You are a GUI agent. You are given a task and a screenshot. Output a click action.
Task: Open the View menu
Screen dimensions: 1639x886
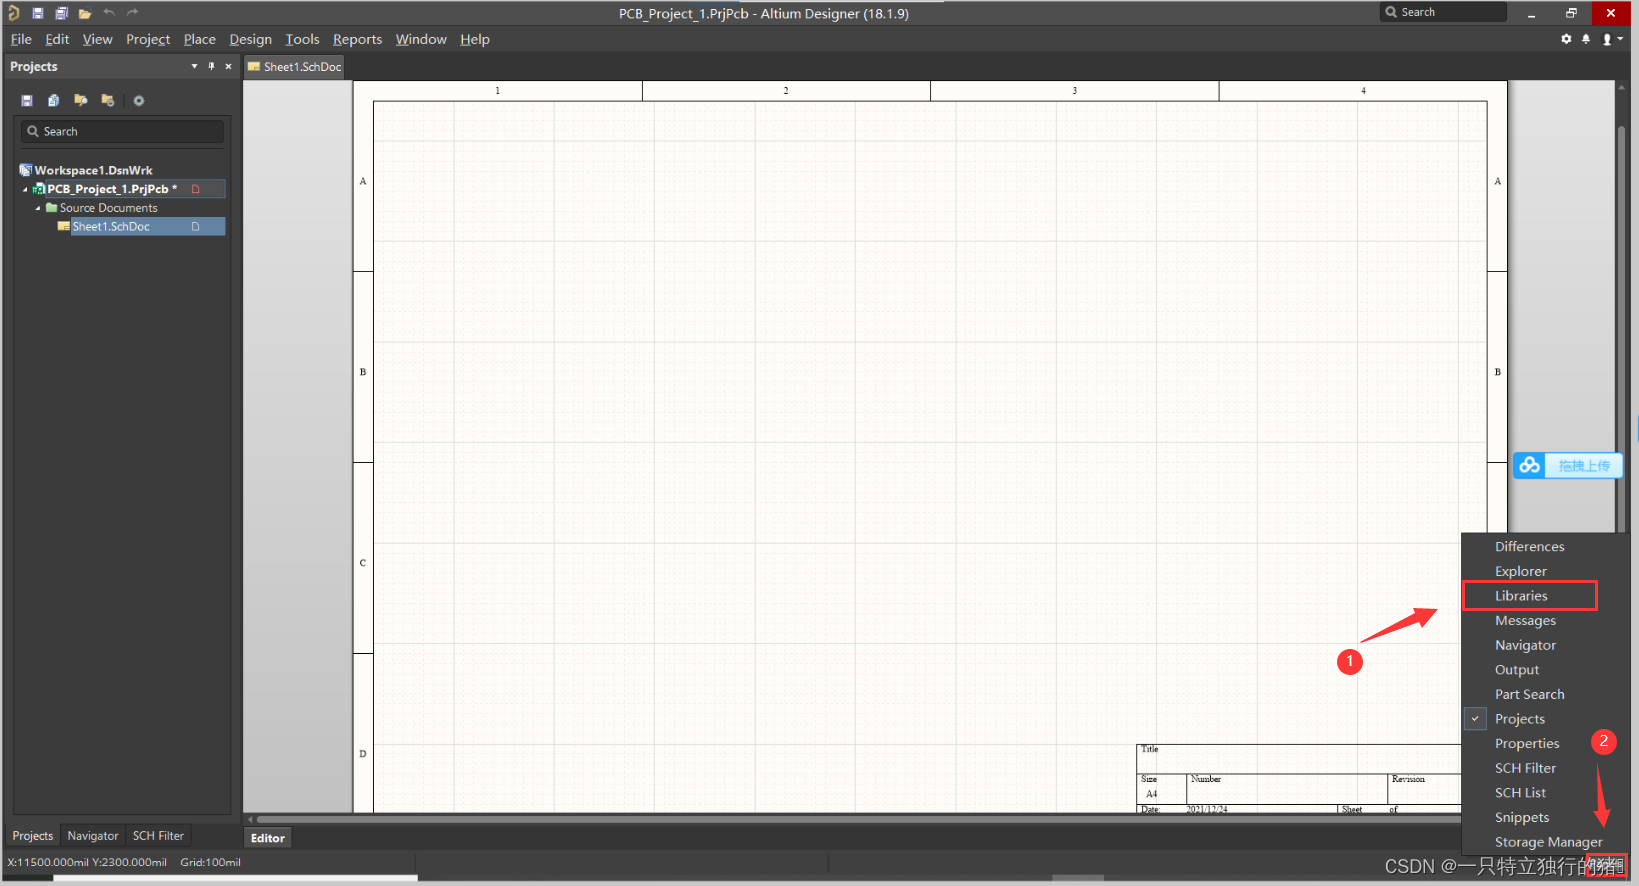point(97,39)
